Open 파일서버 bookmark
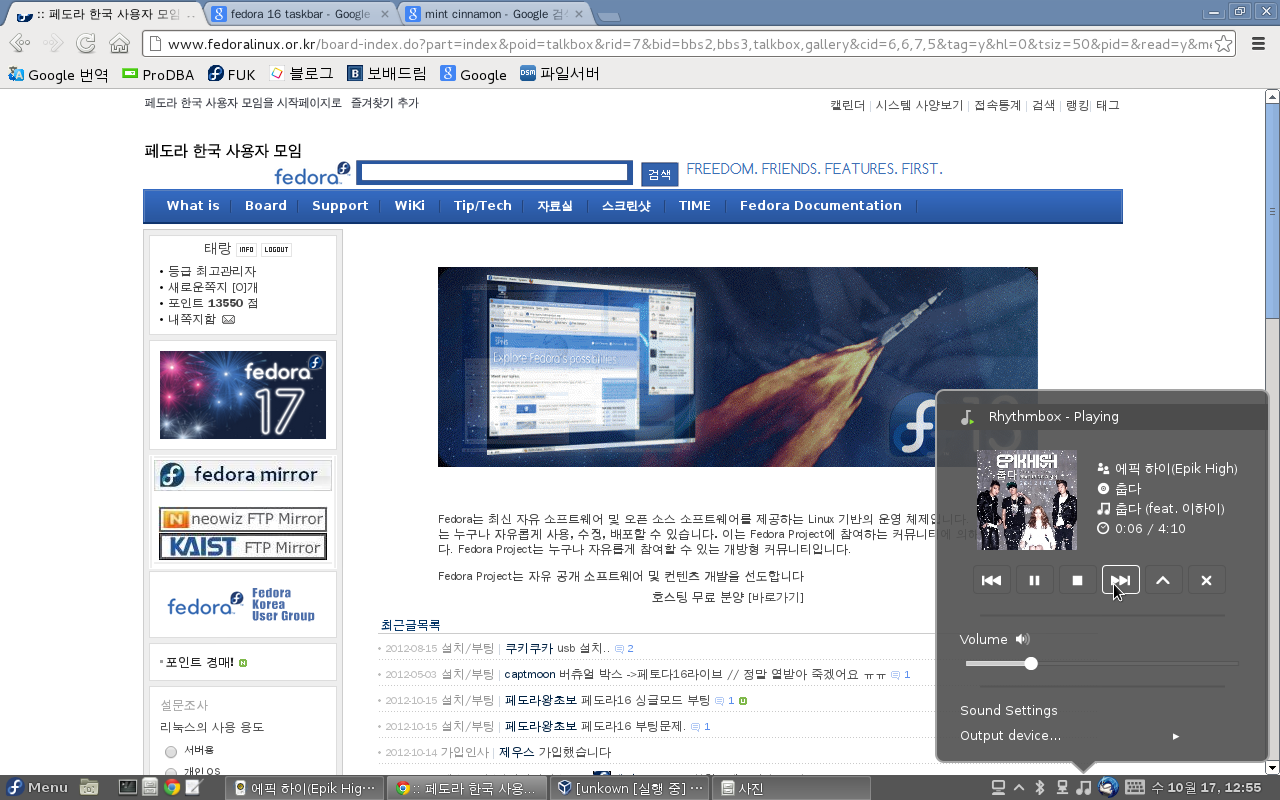 click(559, 74)
